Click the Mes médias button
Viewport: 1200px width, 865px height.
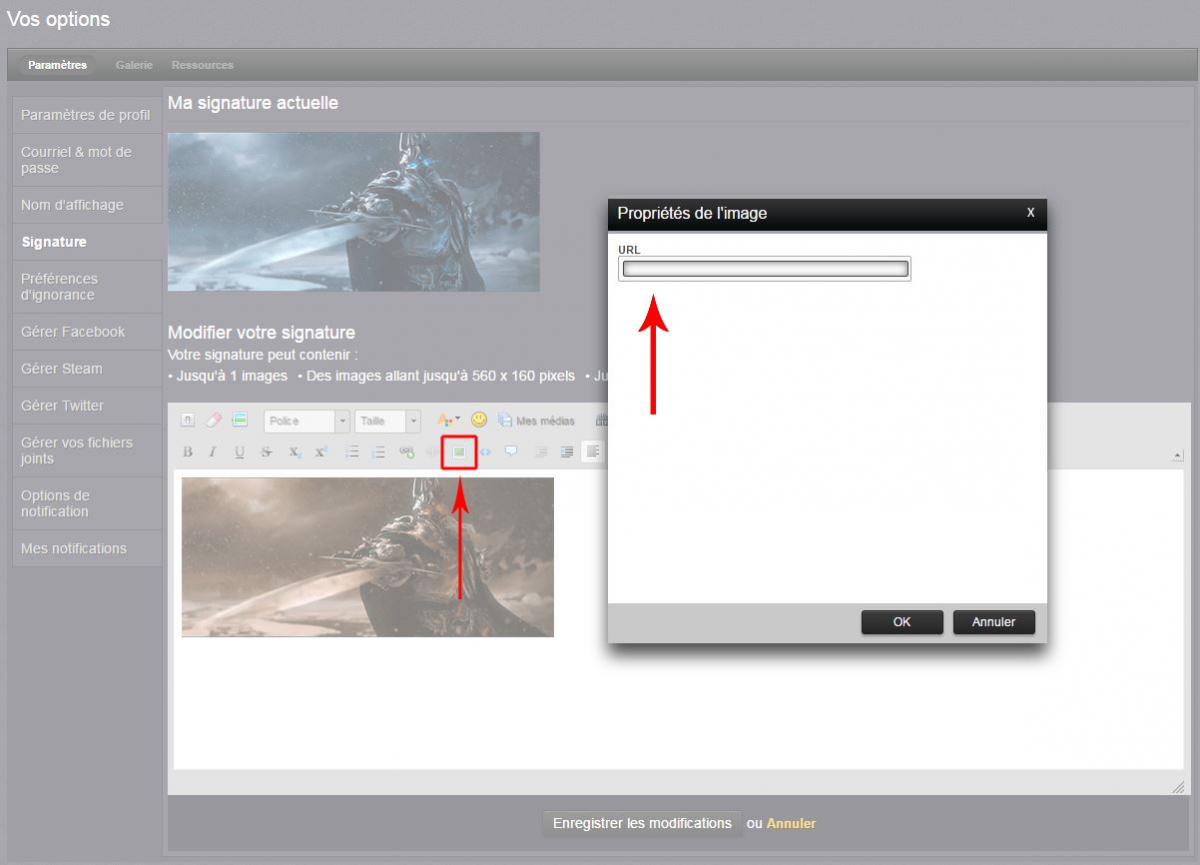[x=536, y=421]
